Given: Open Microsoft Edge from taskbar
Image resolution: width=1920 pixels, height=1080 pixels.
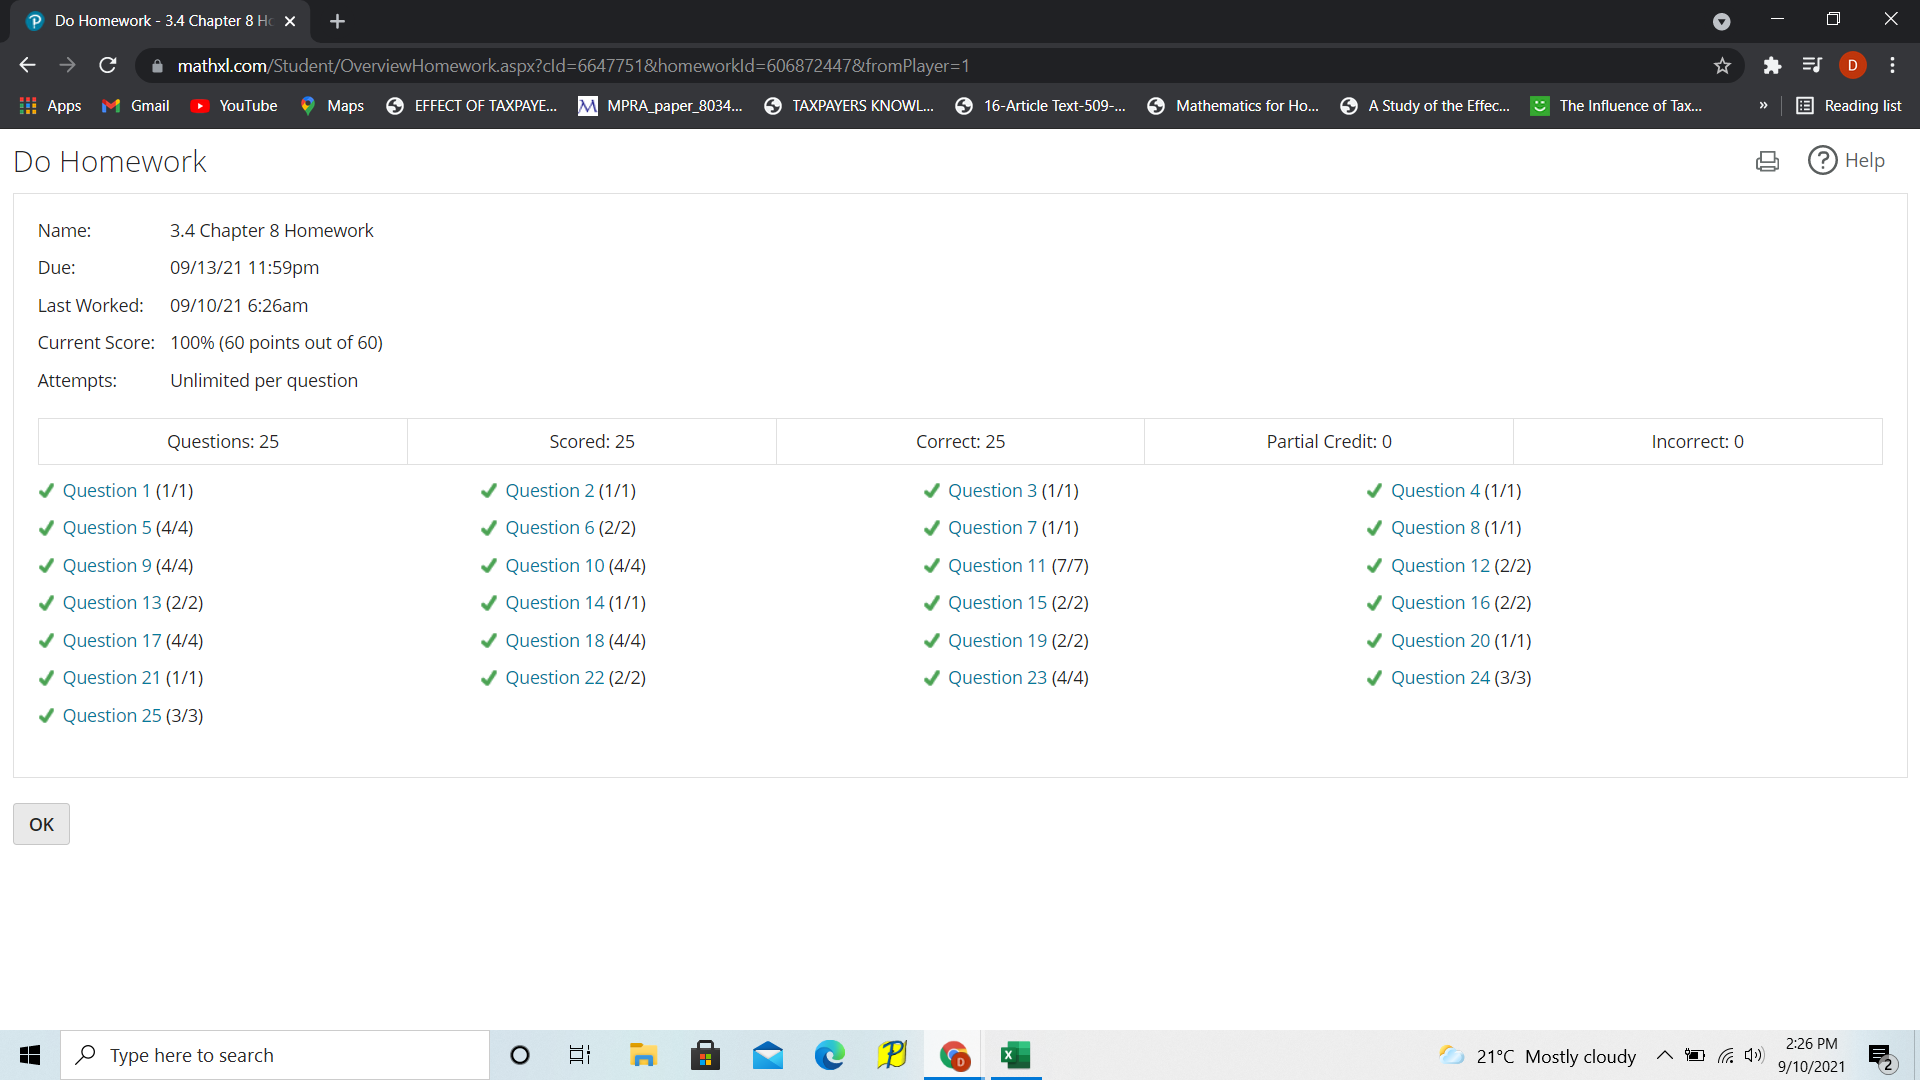Looking at the screenshot, I should click(x=829, y=1055).
